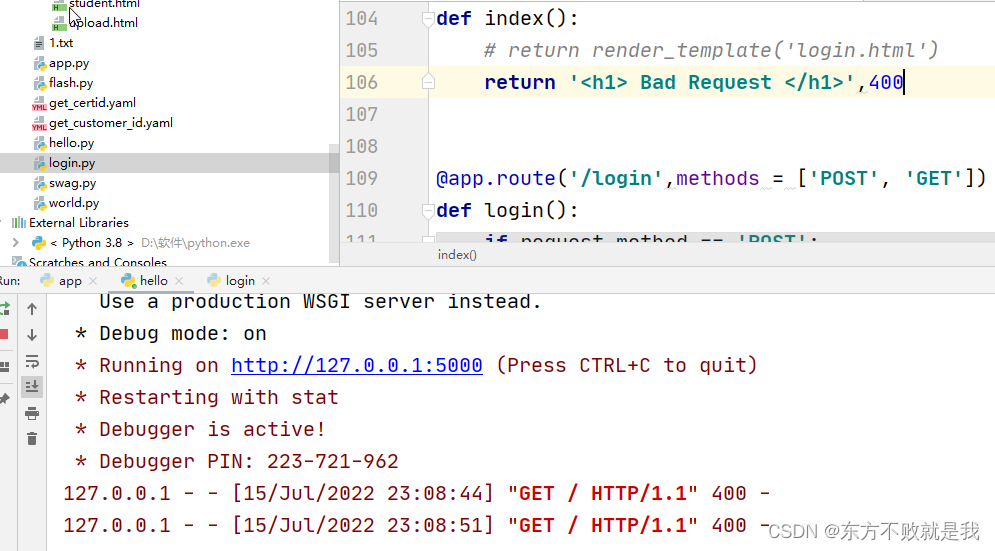Close the app run tab

(x=93, y=281)
